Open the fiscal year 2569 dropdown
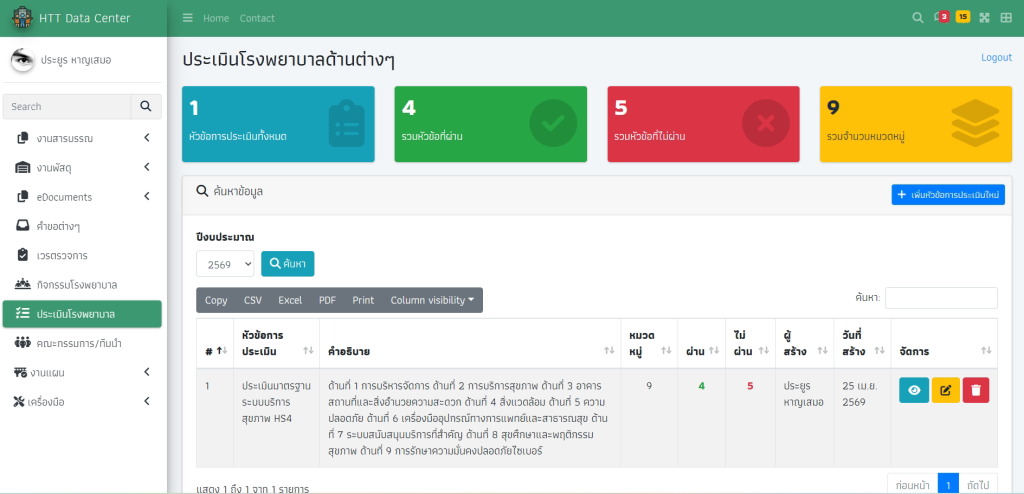The height and width of the screenshot is (494, 1024). pyautogui.click(x=226, y=264)
